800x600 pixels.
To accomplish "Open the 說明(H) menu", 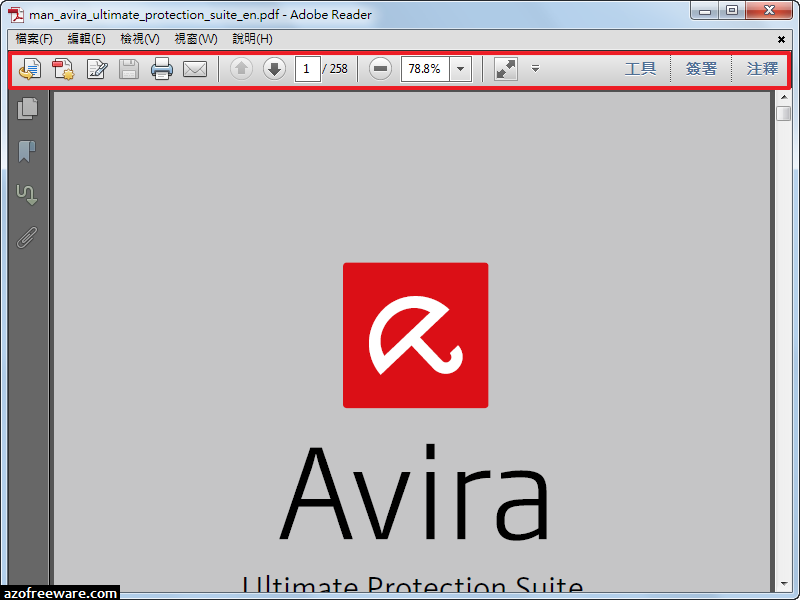I will (253, 39).
